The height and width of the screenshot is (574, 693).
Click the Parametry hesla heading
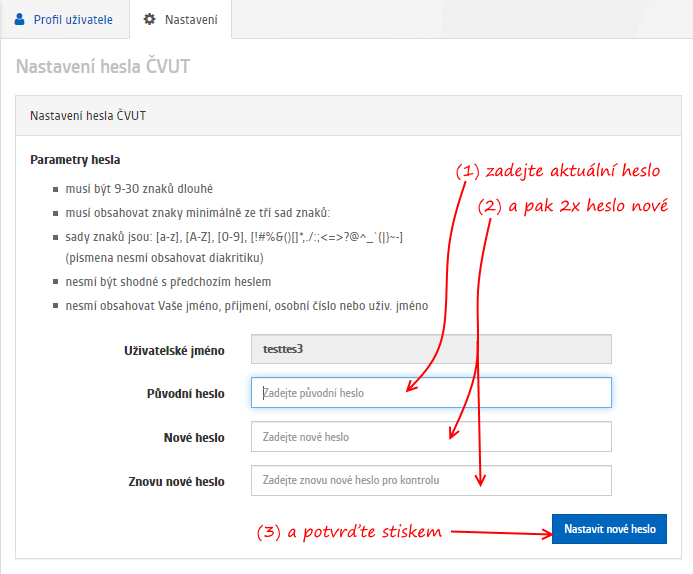(75, 160)
